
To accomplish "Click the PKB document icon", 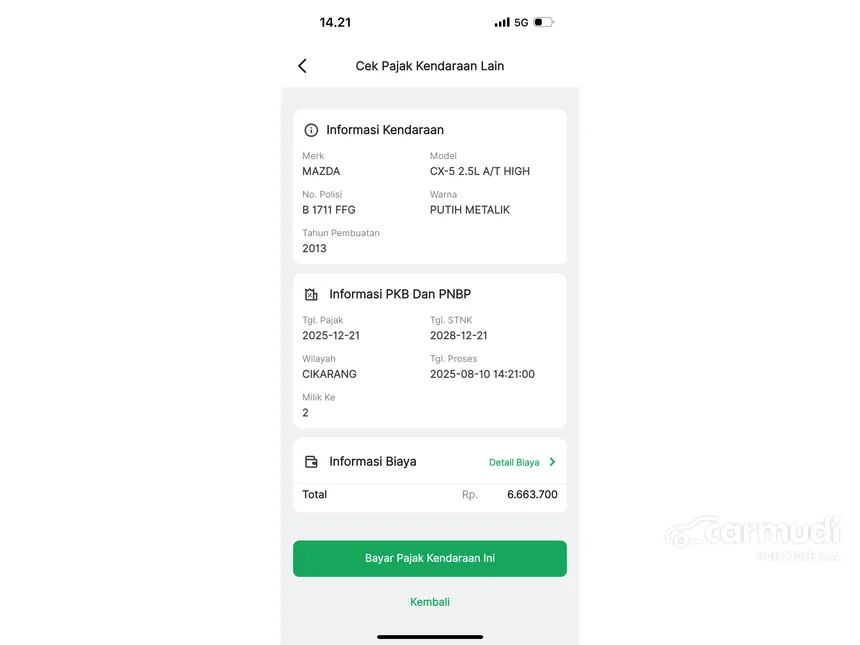I will pos(311,295).
